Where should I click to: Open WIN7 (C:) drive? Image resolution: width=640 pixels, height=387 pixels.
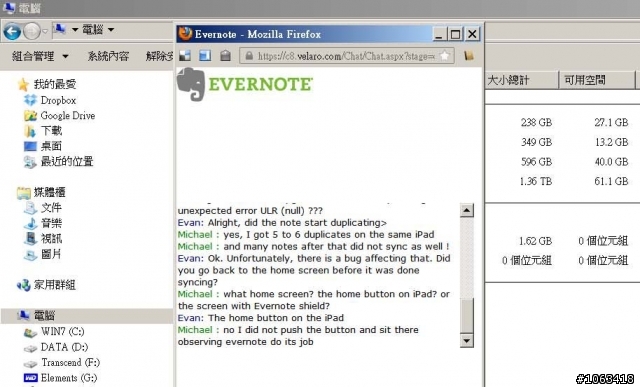tap(62, 331)
